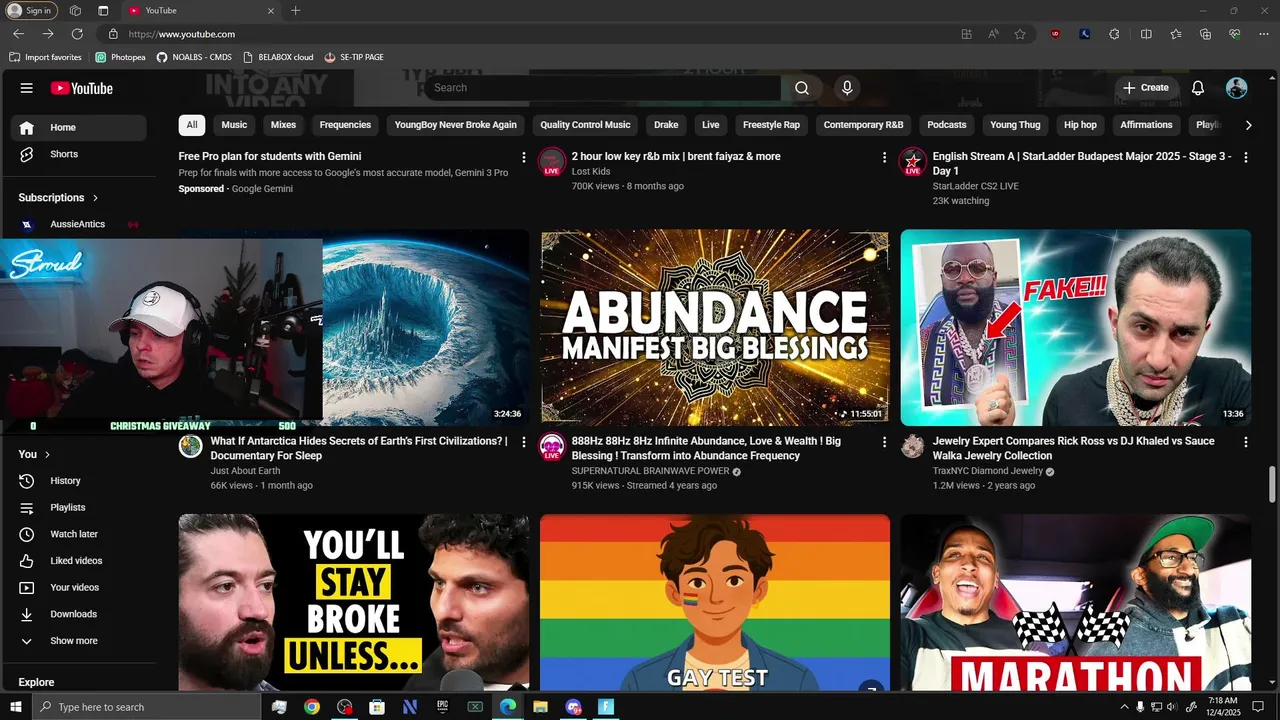
Task: Click the YouTube logo
Action: tap(82, 88)
